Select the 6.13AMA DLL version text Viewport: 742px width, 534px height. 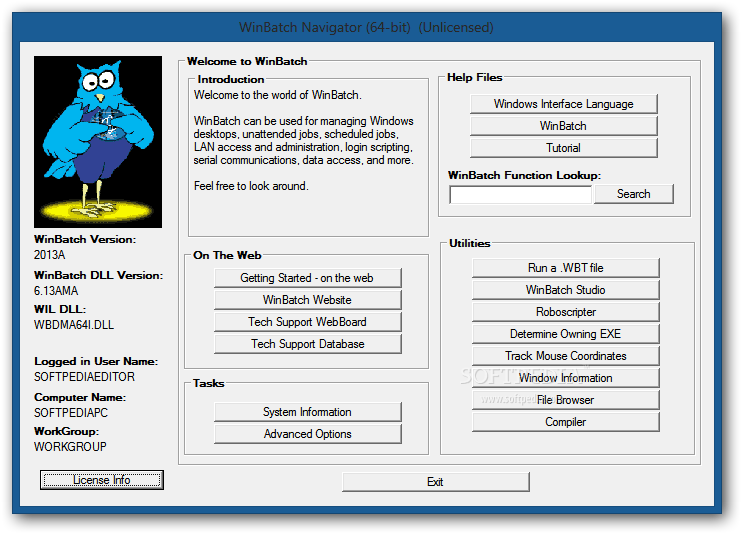pyautogui.click(x=56, y=291)
